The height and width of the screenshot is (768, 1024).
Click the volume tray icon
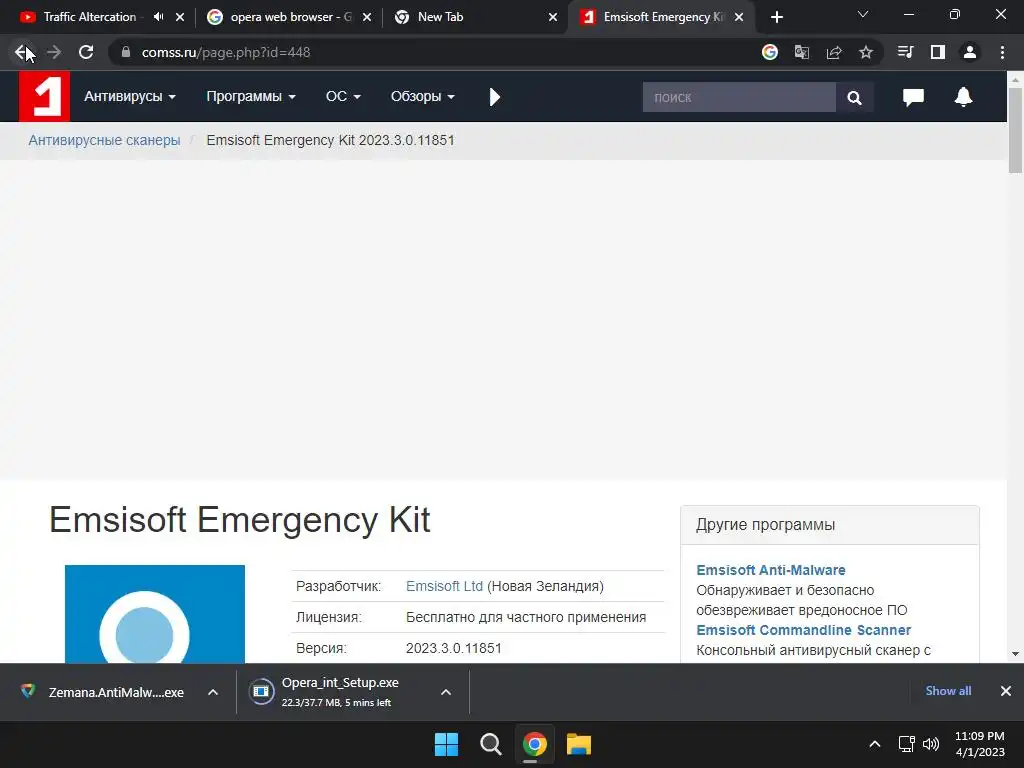click(931, 744)
